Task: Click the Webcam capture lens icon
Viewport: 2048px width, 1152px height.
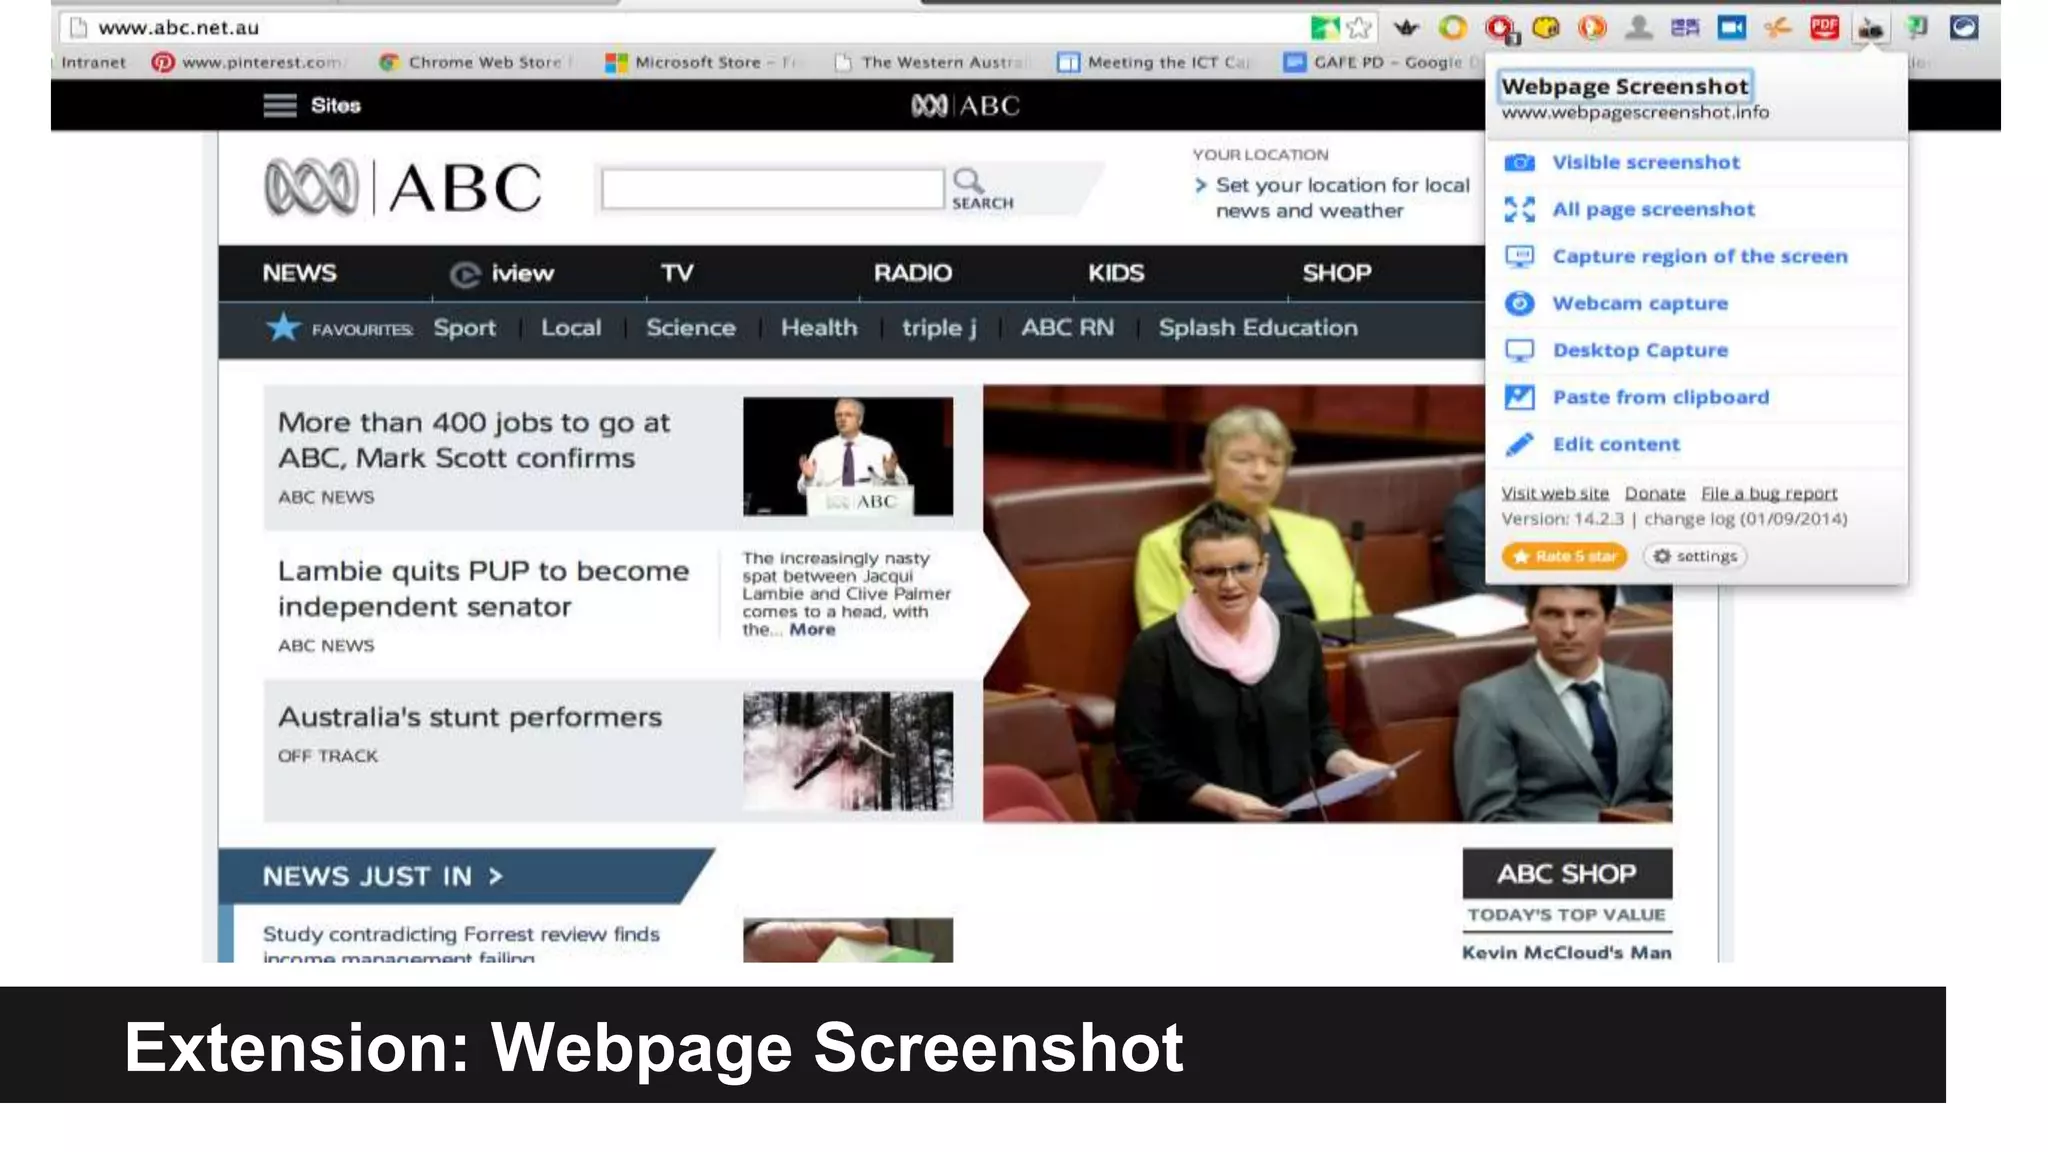Action: (x=1519, y=303)
